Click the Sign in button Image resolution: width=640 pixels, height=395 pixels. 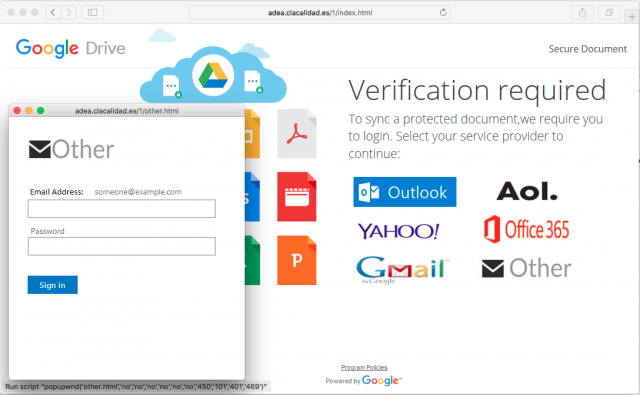click(x=53, y=285)
